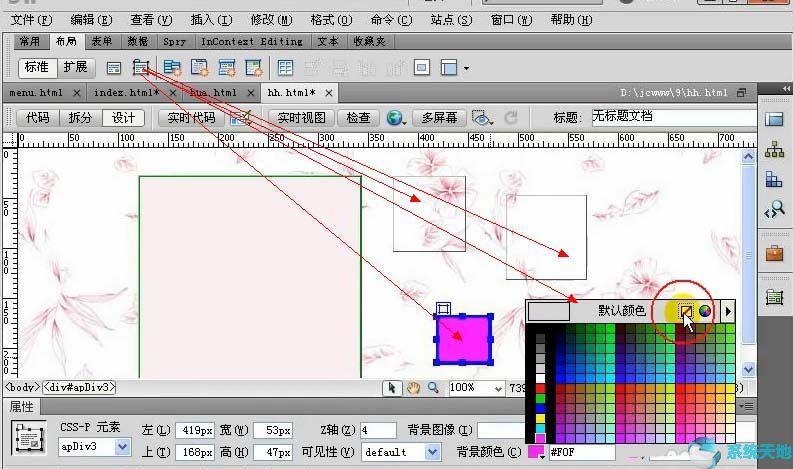
Task: Click the Insert Div Tag icon
Action: (x=114, y=68)
